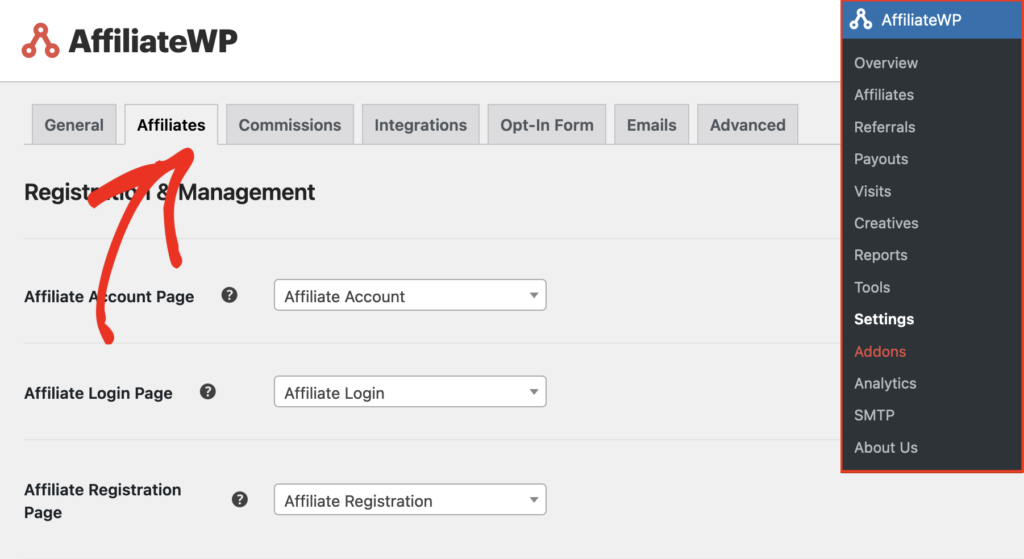Click the Affiliate Login Page label
Viewport: 1024px width, 559px height.
point(98,393)
